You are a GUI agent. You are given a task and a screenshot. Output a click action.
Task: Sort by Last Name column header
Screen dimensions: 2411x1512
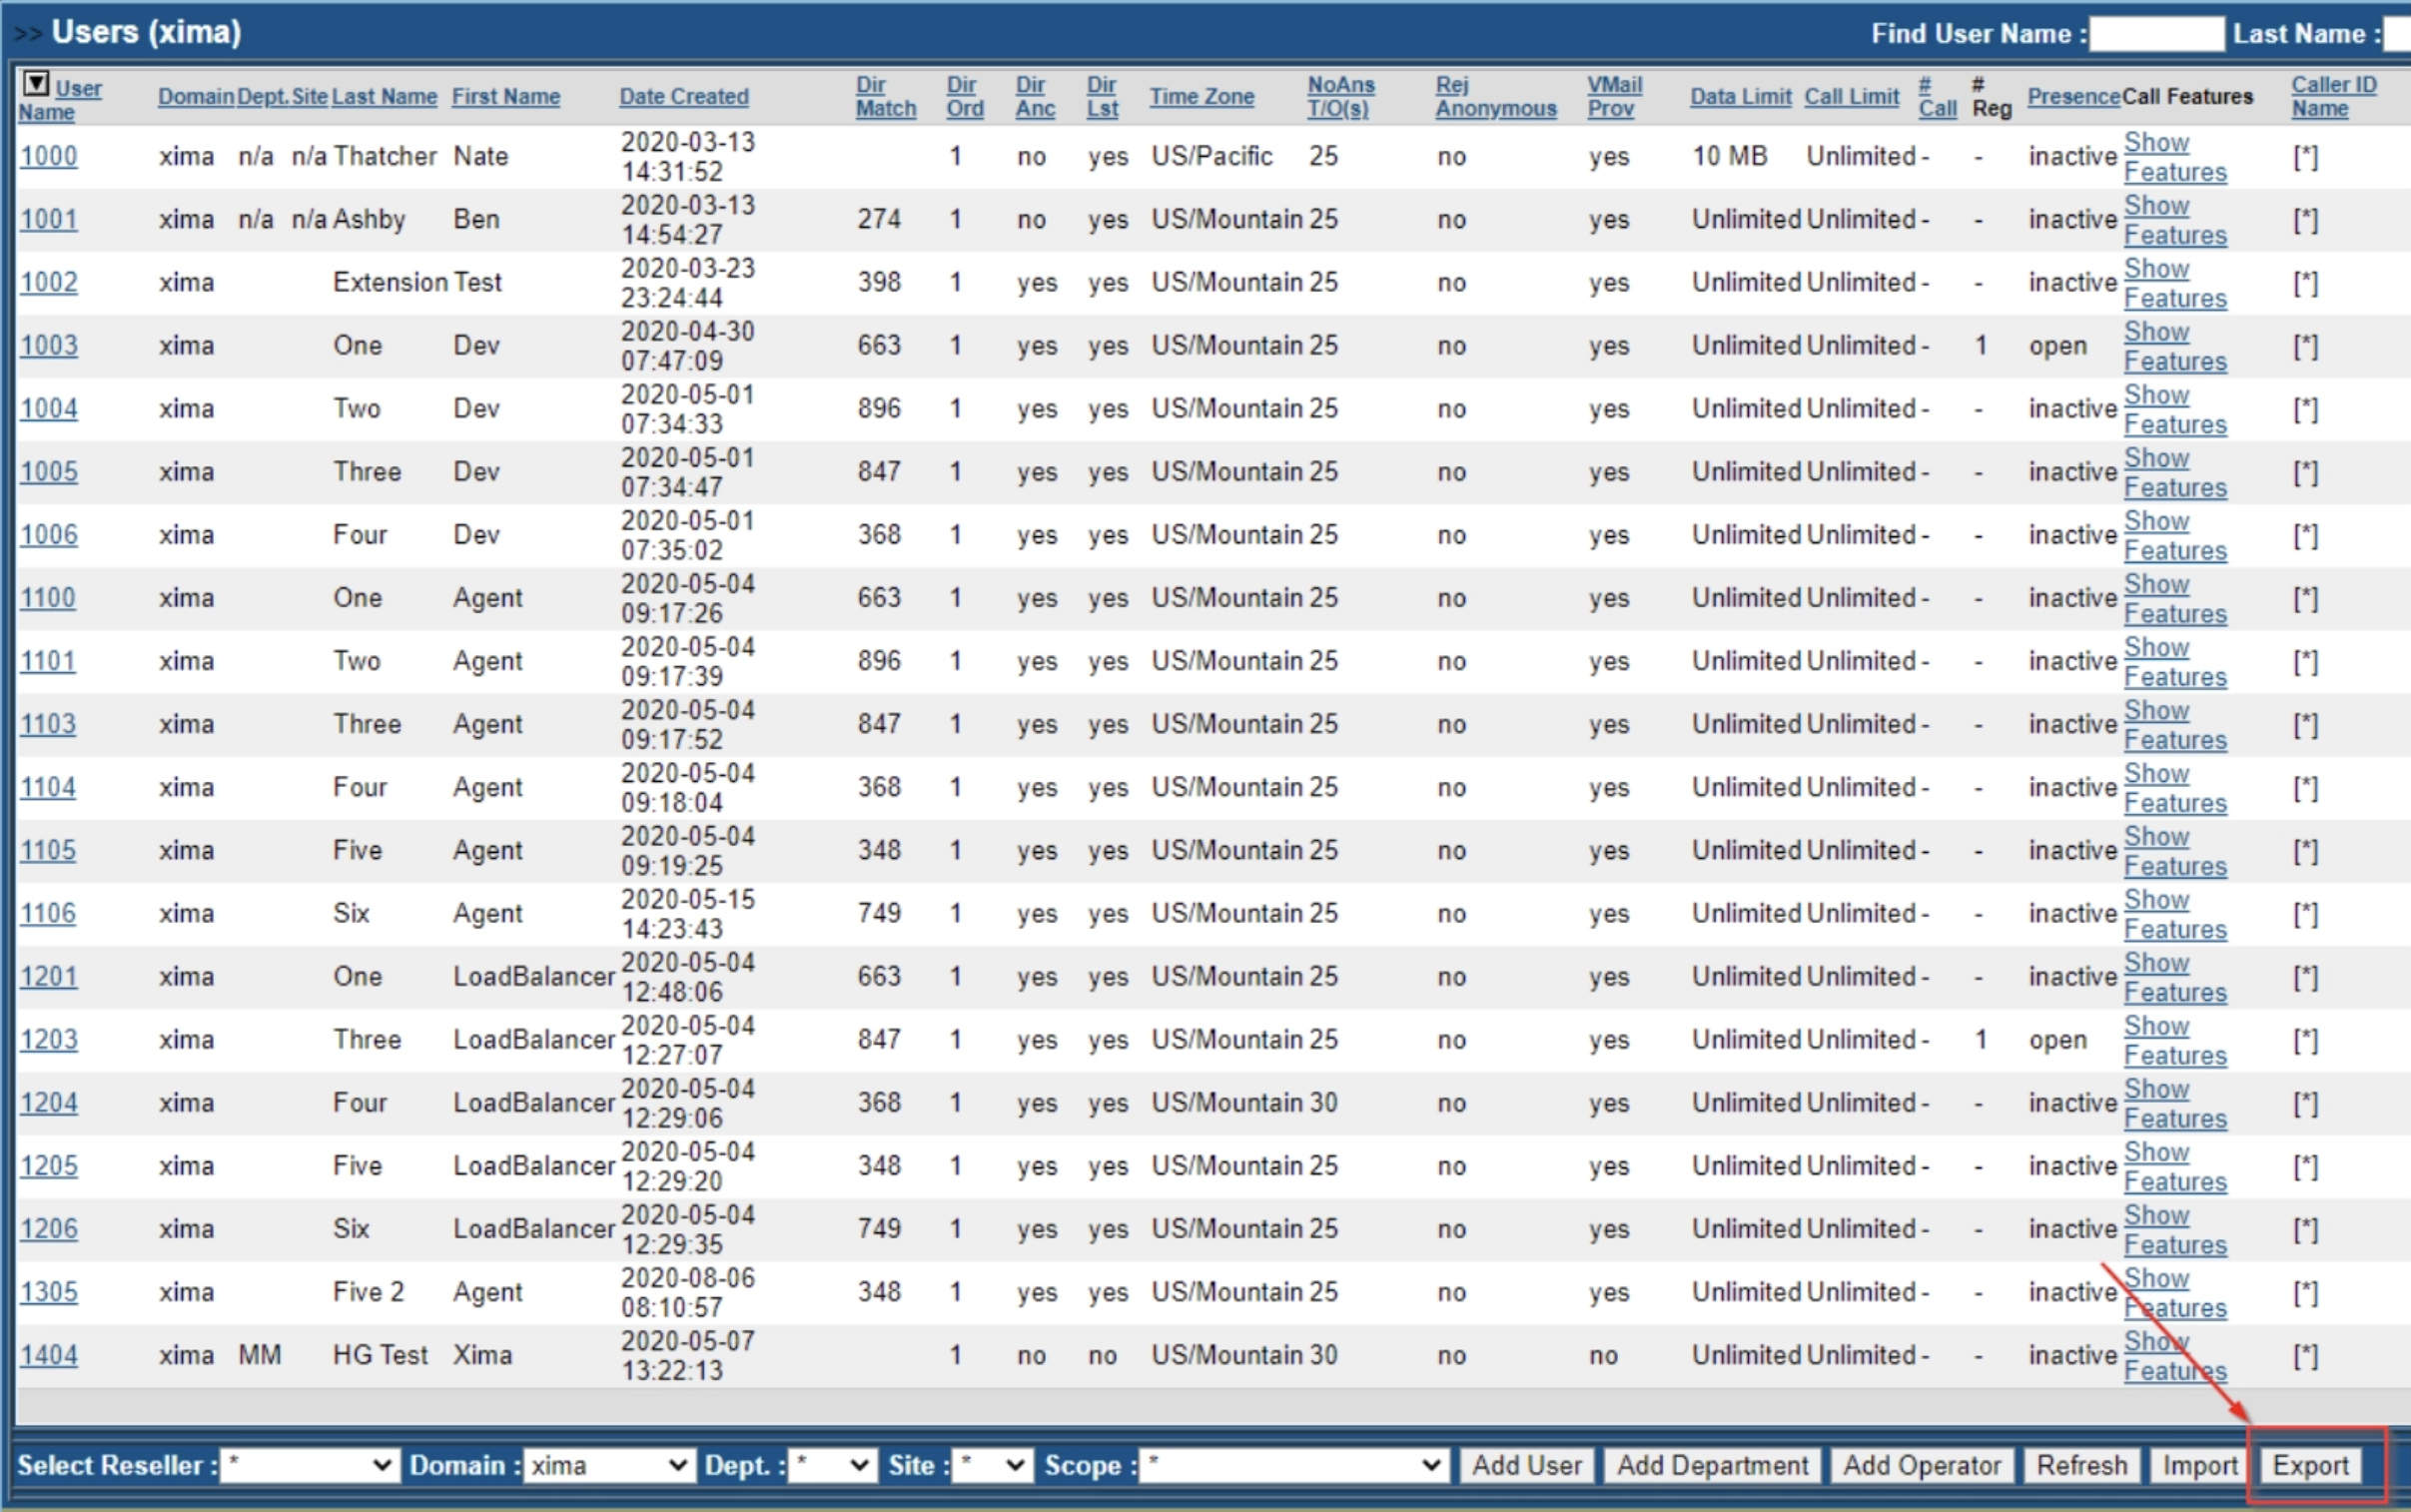pos(384,97)
